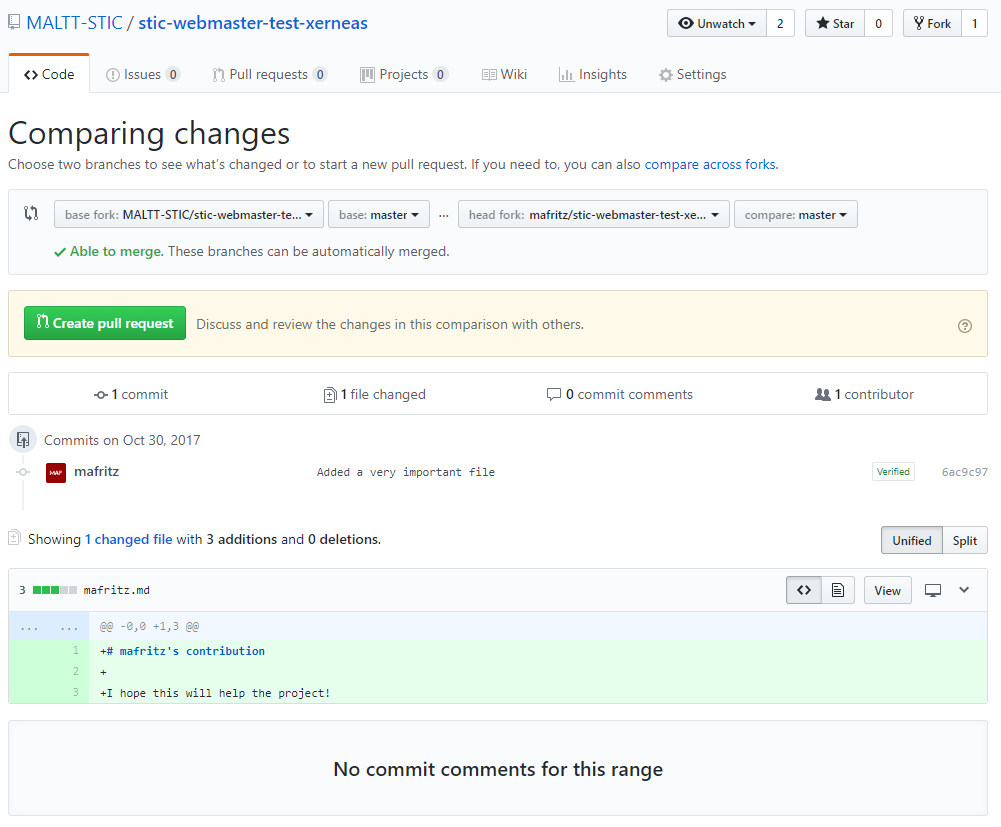
Task: Click diff line number 3
Action: pos(76,692)
